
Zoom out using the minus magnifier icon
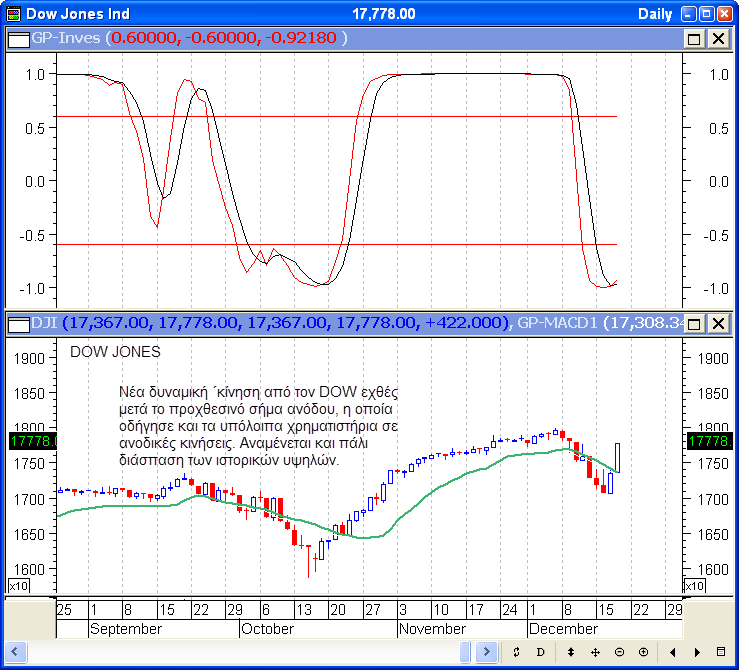point(619,652)
